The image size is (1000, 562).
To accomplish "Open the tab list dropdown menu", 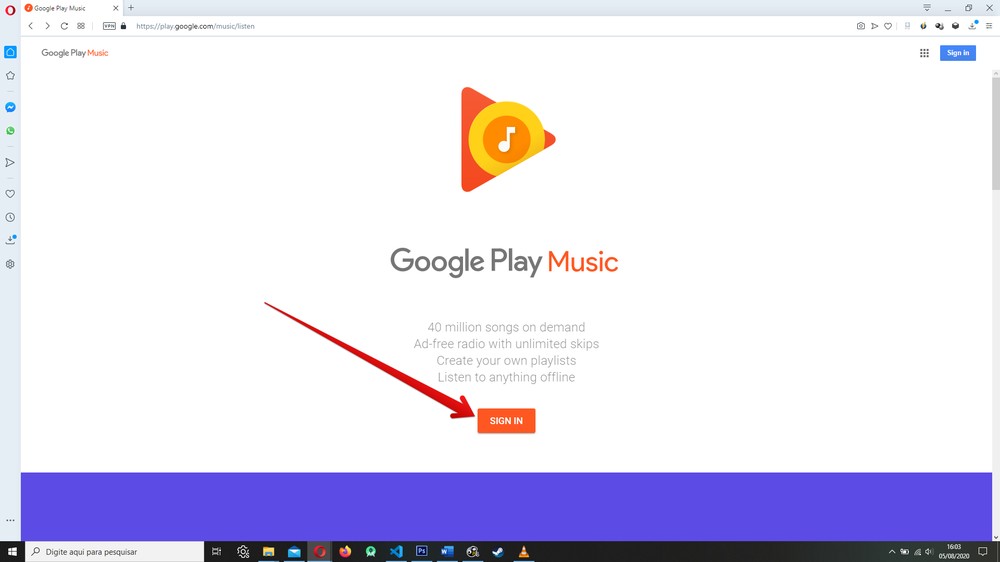I will tap(927, 8).
